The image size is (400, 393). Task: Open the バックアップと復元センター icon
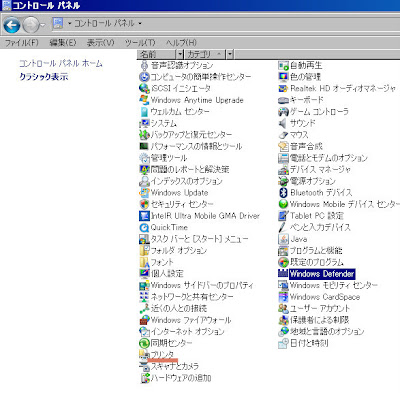[144, 135]
